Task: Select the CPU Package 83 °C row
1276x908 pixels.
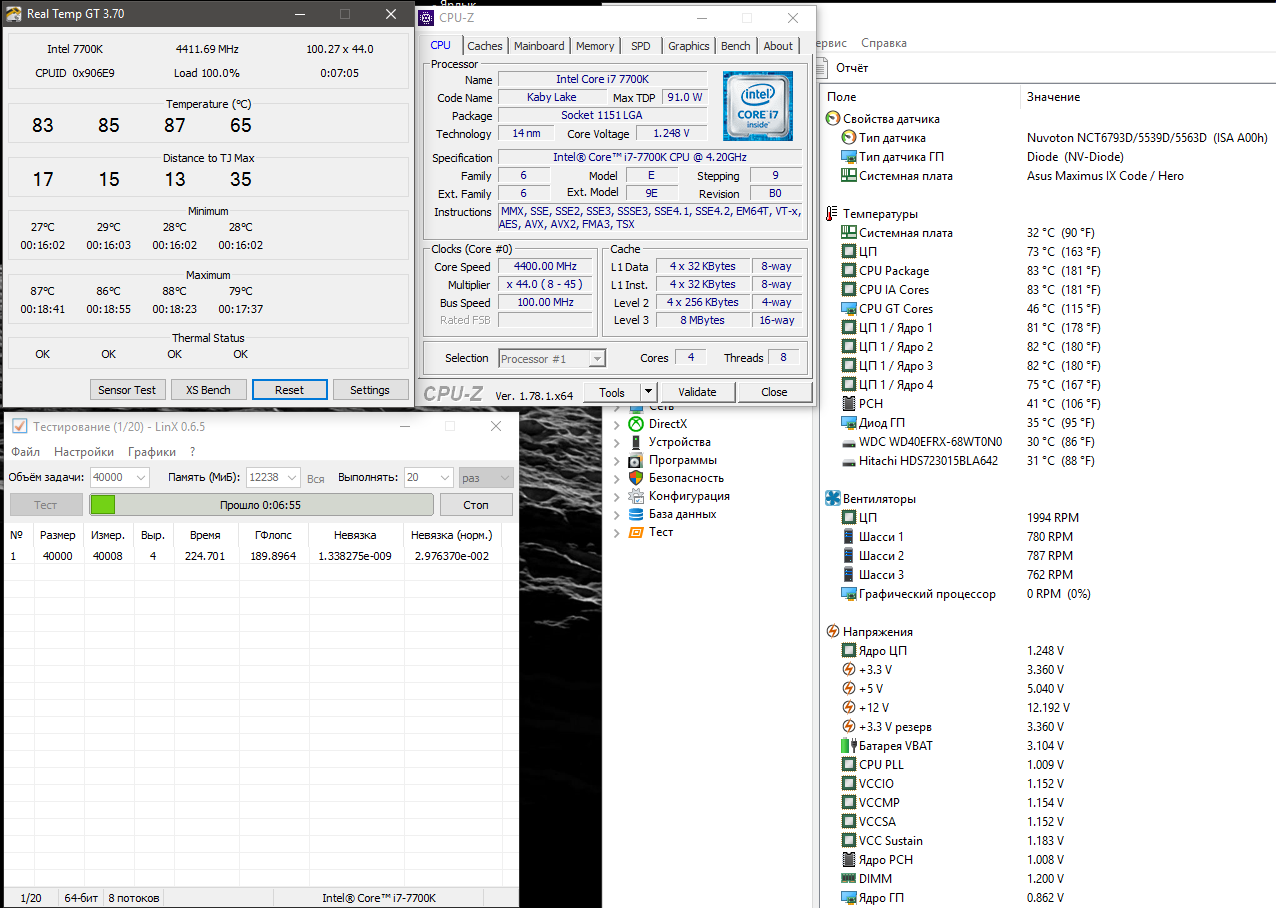Action: pos(1048,270)
